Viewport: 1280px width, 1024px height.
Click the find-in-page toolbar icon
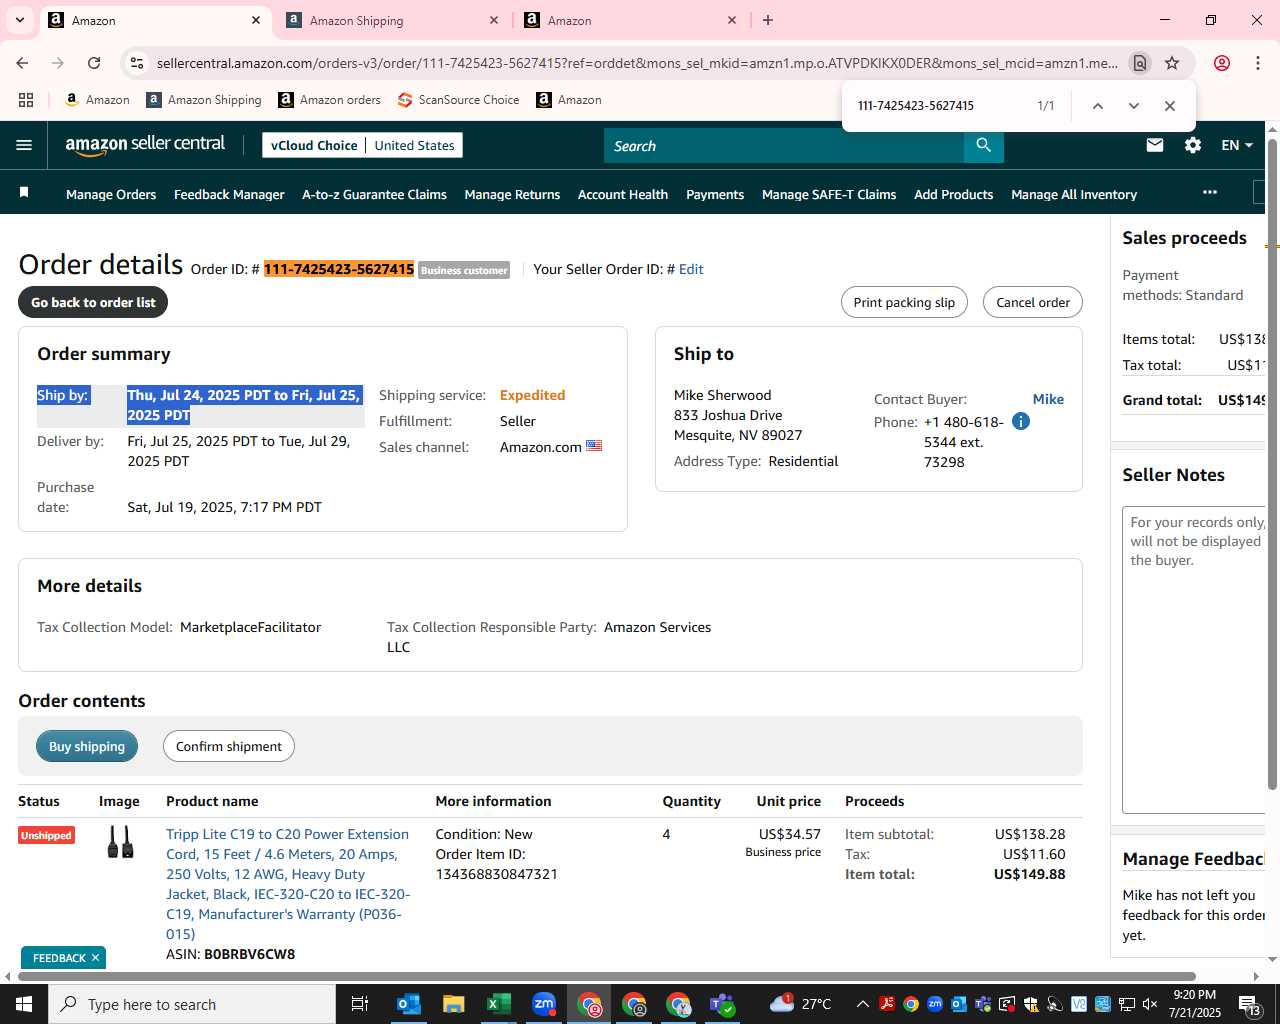pos(1140,63)
